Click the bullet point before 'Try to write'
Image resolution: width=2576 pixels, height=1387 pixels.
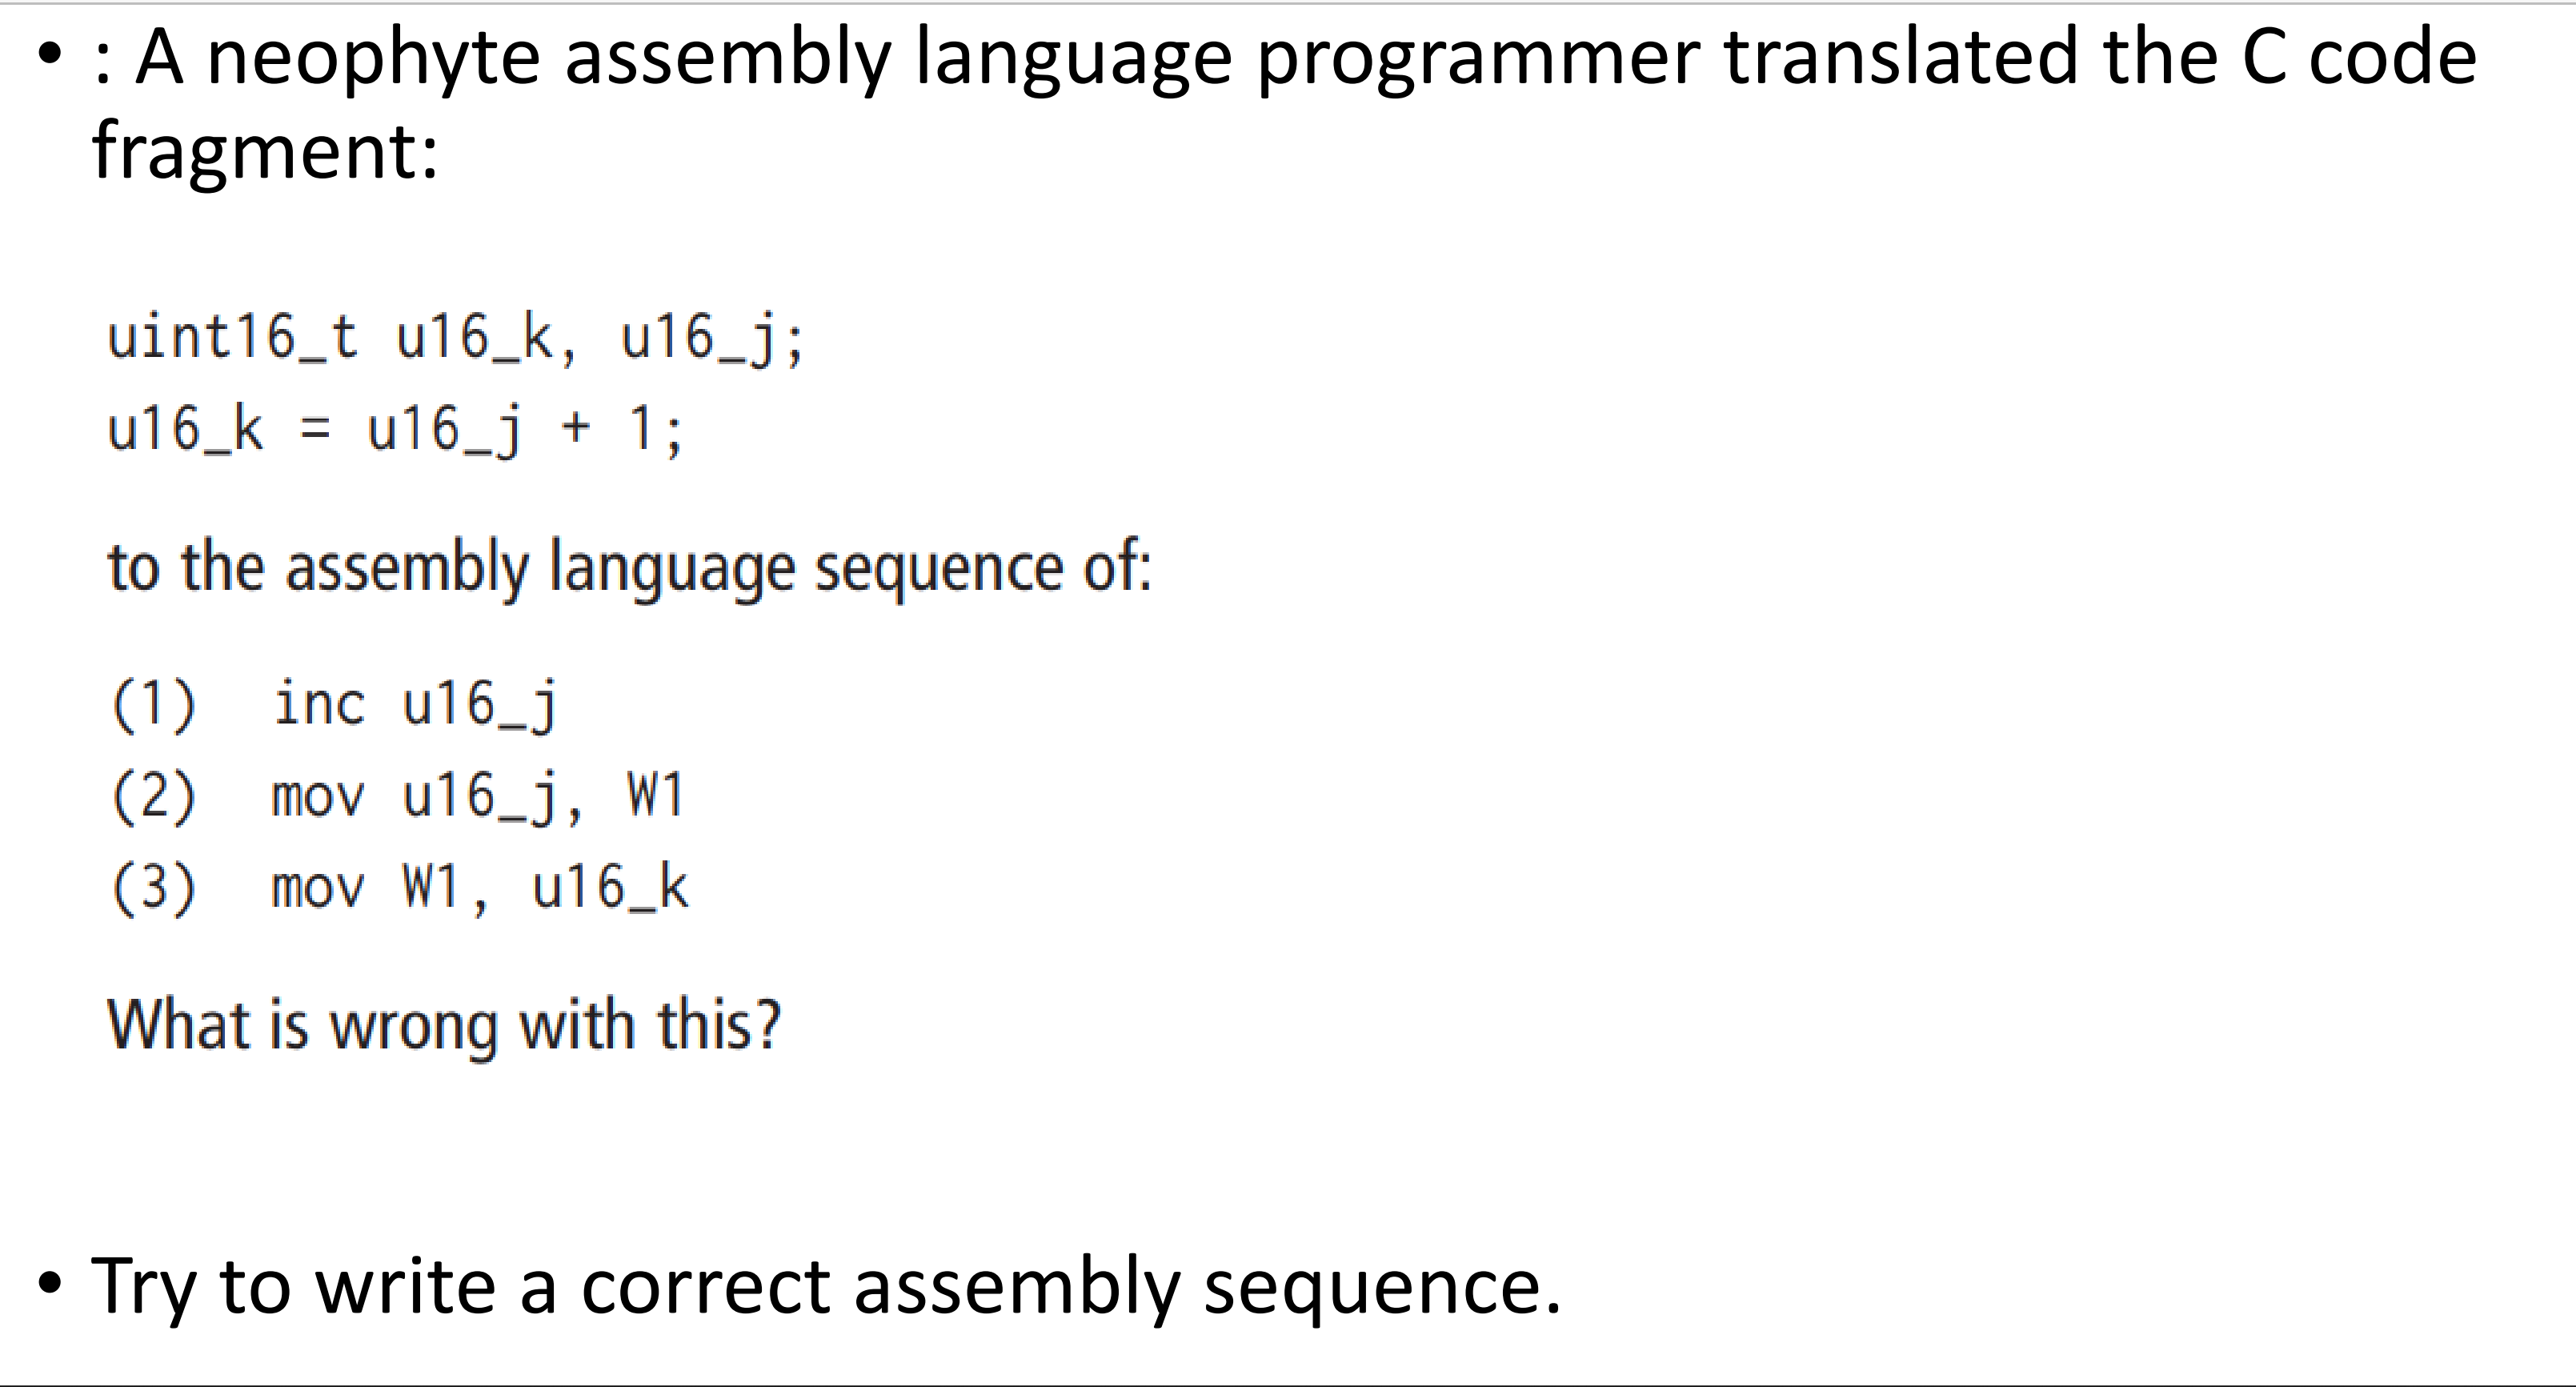click(50, 1284)
